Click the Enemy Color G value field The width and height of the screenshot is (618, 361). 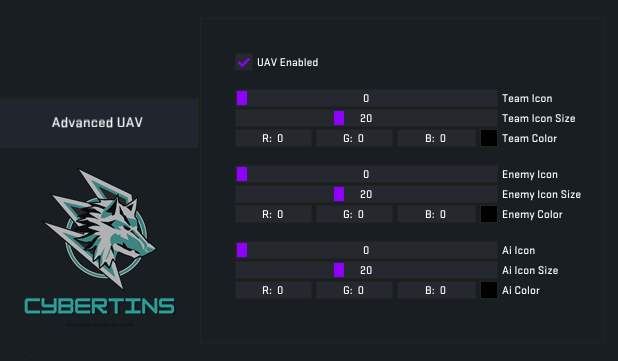coord(354,214)
